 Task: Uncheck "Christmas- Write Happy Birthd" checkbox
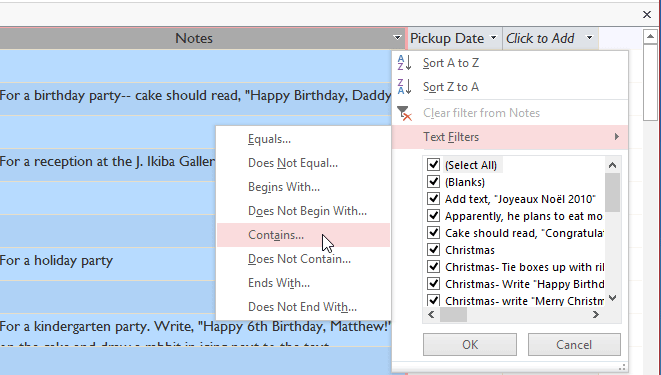click(x=433, y=284)
